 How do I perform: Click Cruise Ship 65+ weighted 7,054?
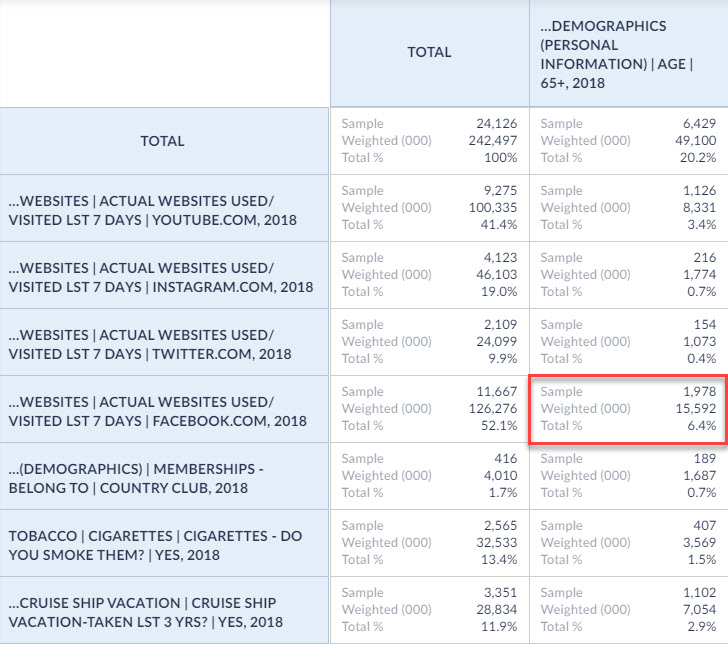click(x=699, y=609)
